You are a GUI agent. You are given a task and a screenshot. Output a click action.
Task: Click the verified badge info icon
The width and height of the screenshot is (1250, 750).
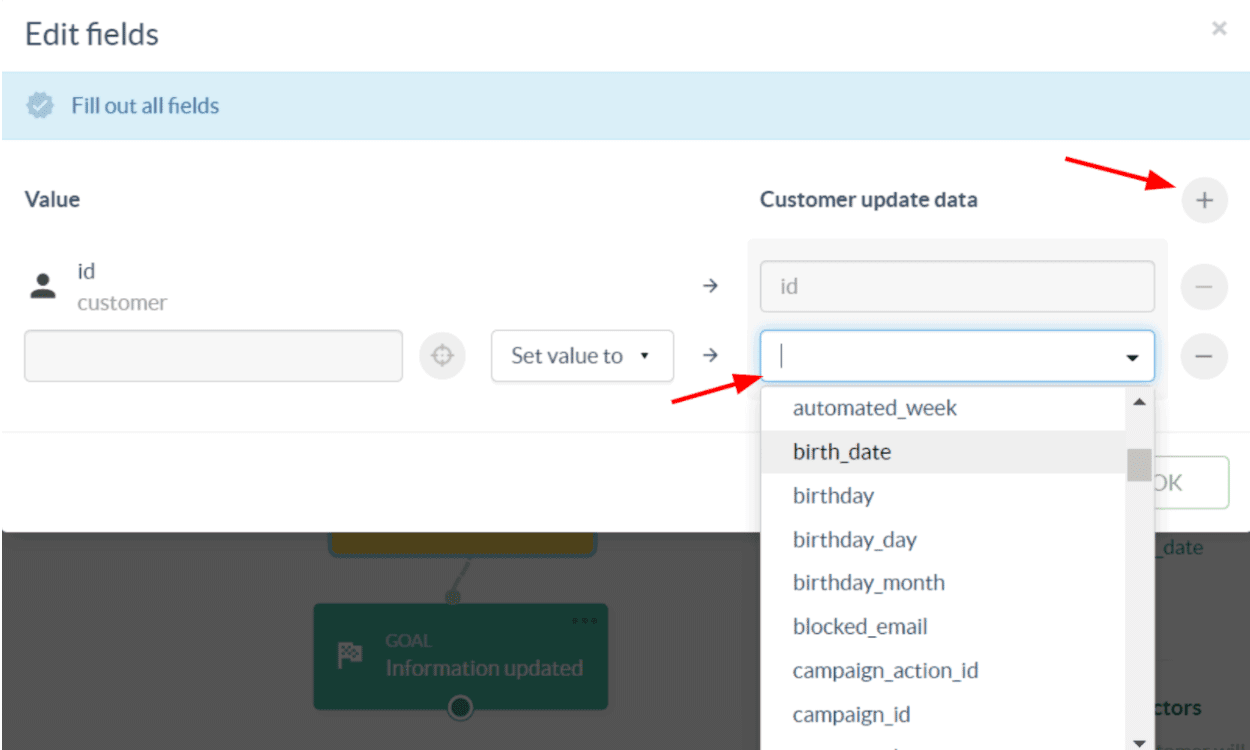(40, 106)
